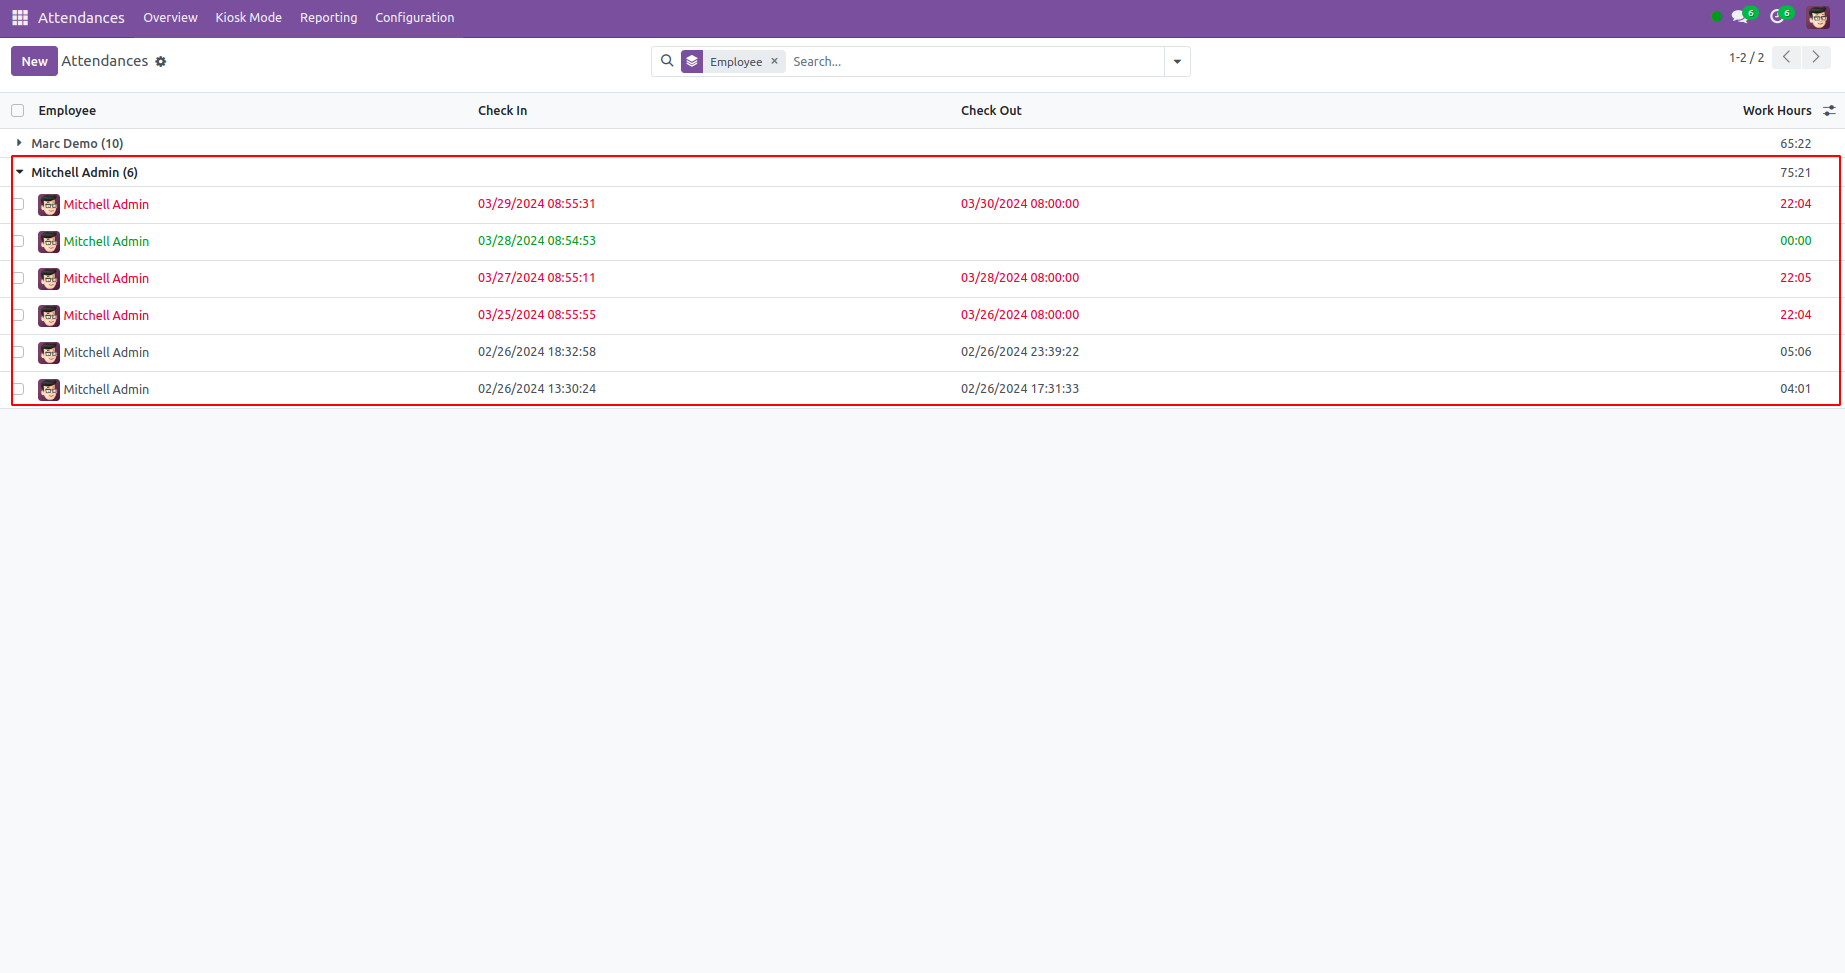Click avatar in 03/27/2024 08:55:11 row

pos(49,279)
